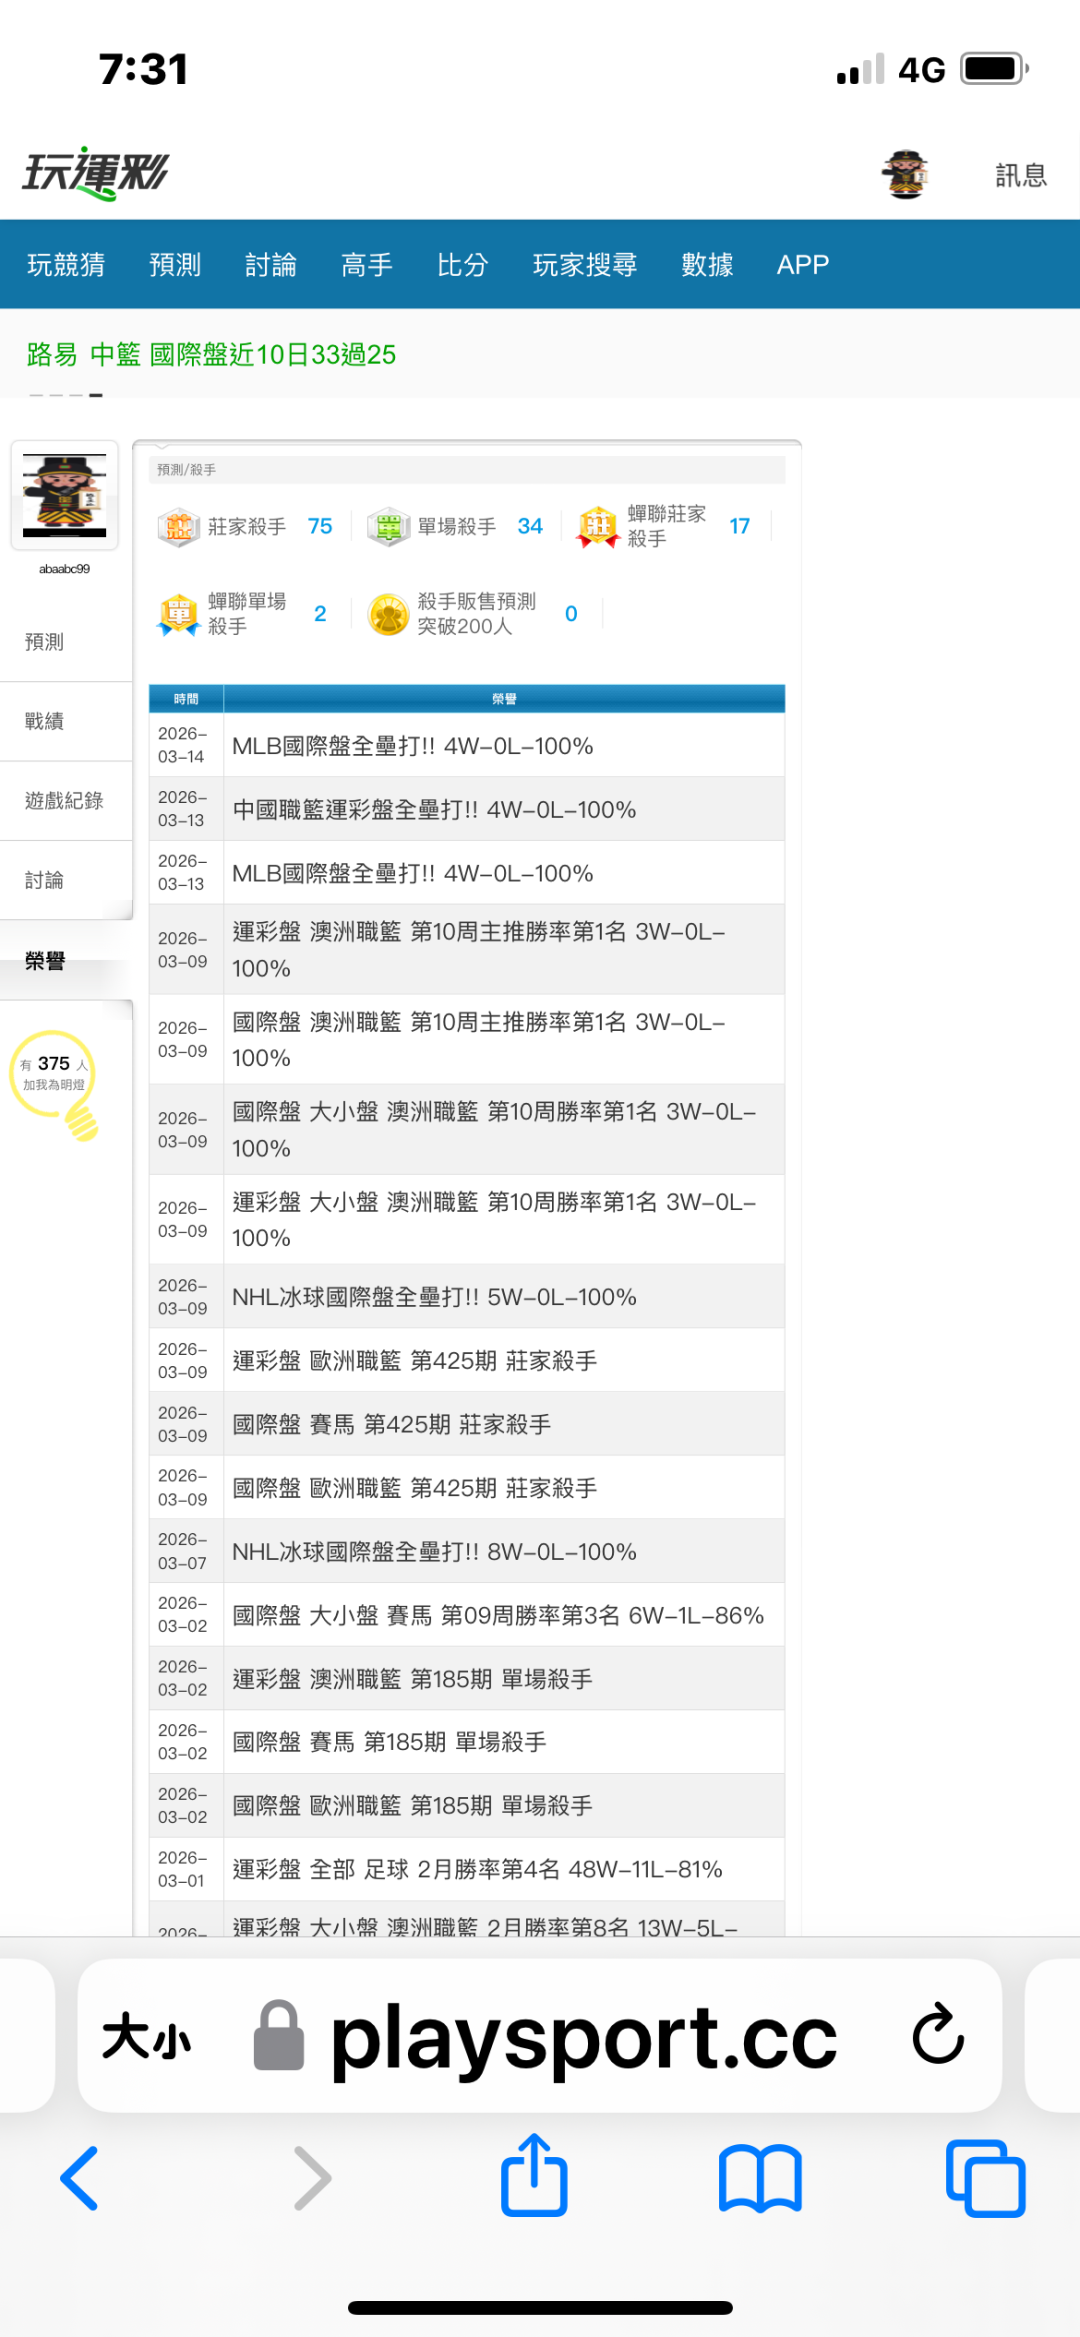Open the 高手 menu

pos(367,264)
